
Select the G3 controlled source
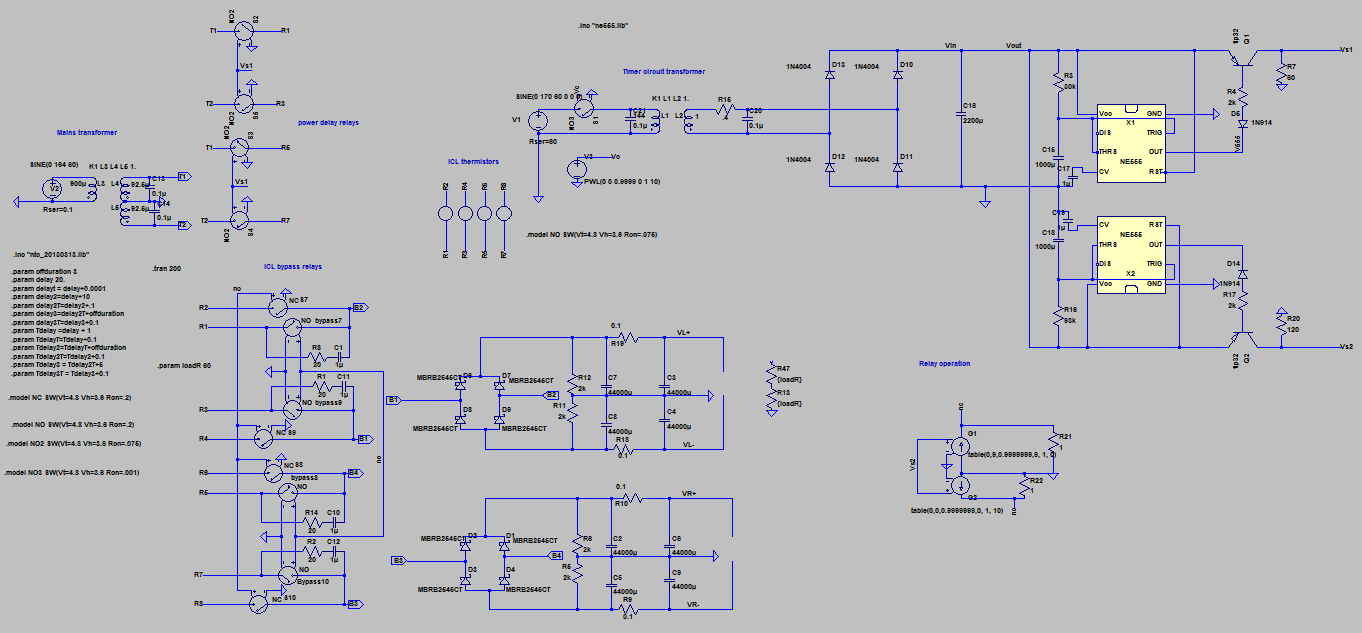coord(961,485)
